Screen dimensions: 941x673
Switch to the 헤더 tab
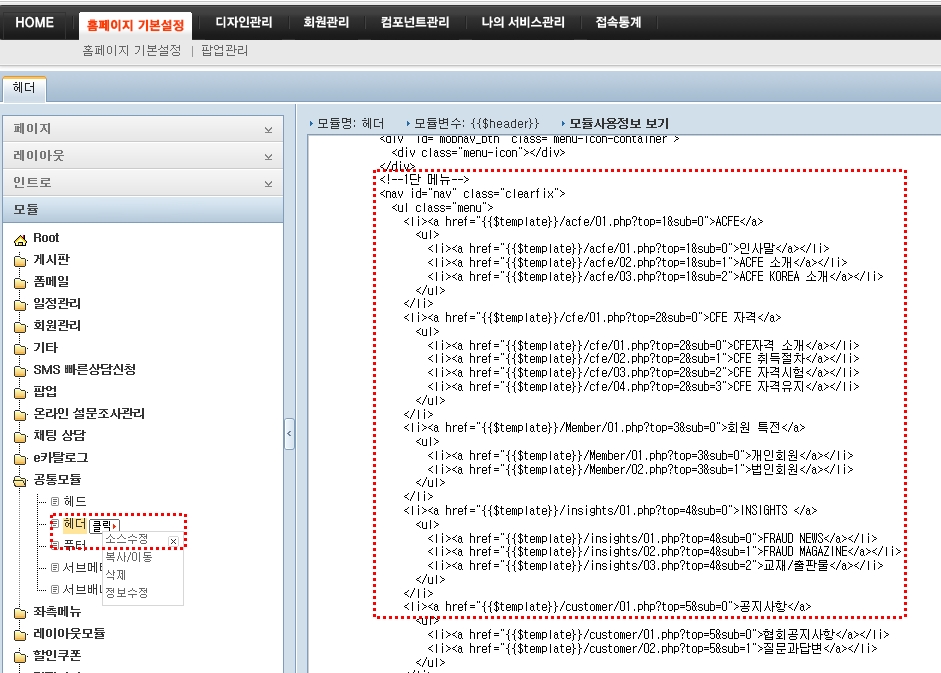[24, 88]
